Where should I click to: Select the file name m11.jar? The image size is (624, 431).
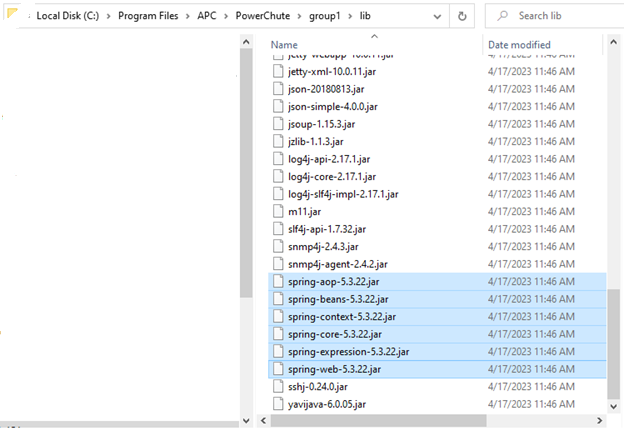click(304, 212)
